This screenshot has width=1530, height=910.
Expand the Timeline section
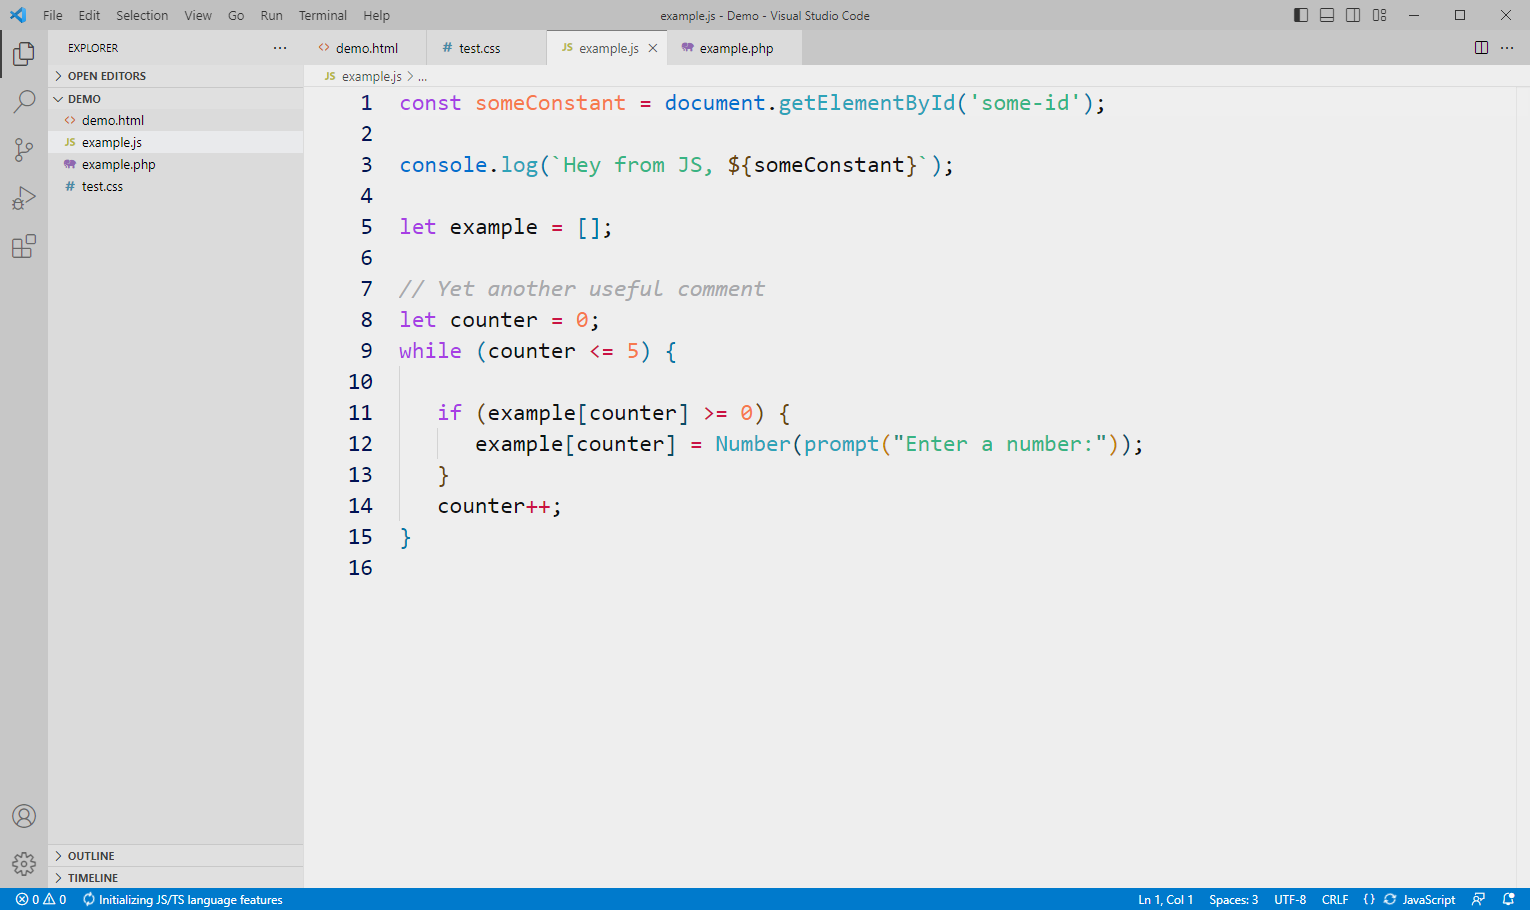point(176,878)
